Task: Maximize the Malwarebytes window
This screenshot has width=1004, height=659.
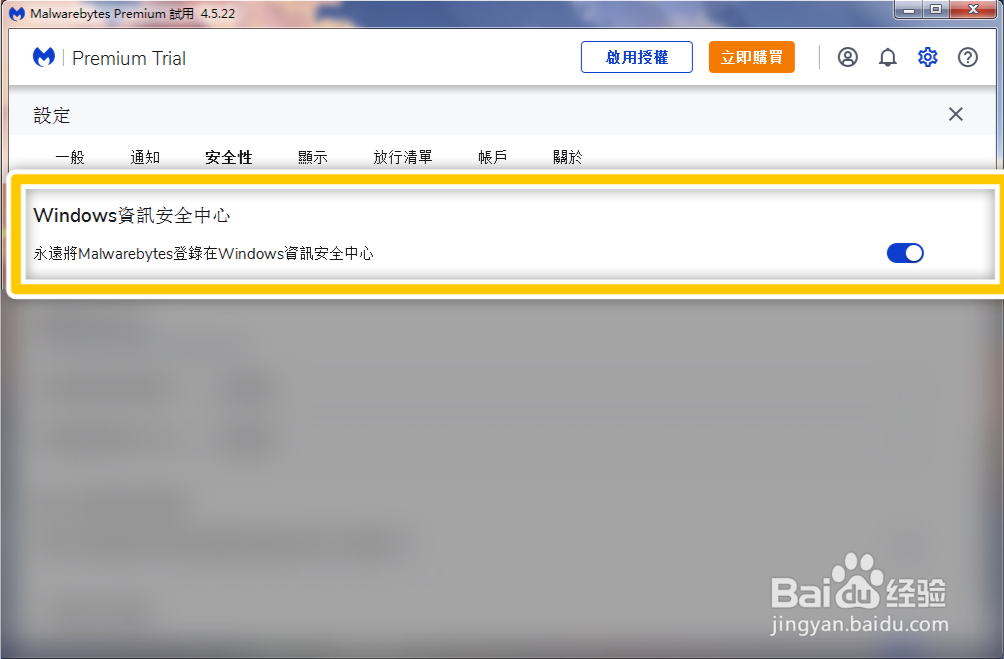Action: point(936,10)
